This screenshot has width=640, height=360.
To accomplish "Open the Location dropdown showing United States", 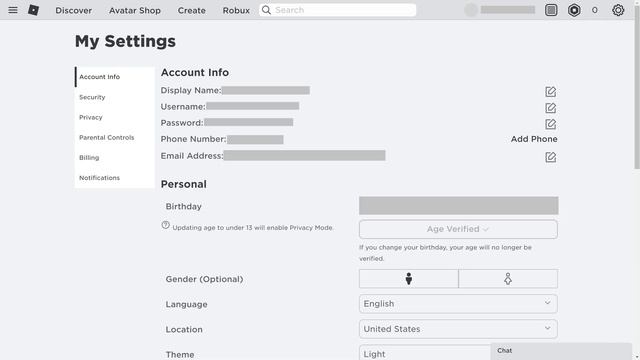I will 458,329.
